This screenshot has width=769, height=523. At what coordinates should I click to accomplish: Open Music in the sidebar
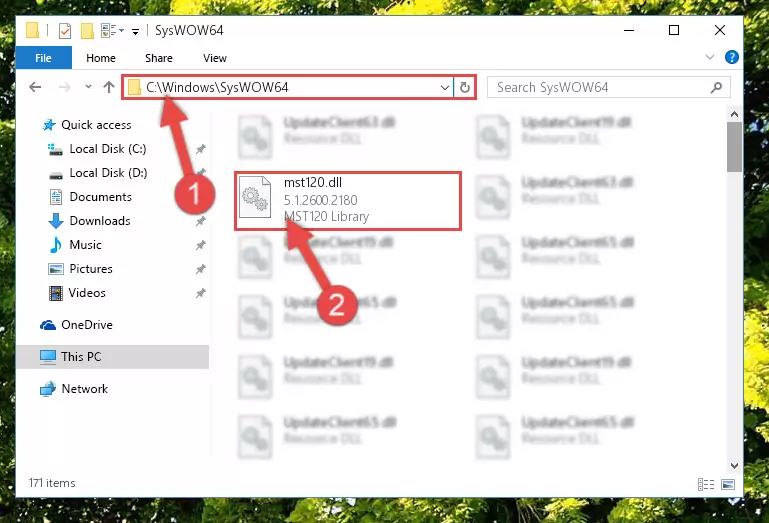85,245
